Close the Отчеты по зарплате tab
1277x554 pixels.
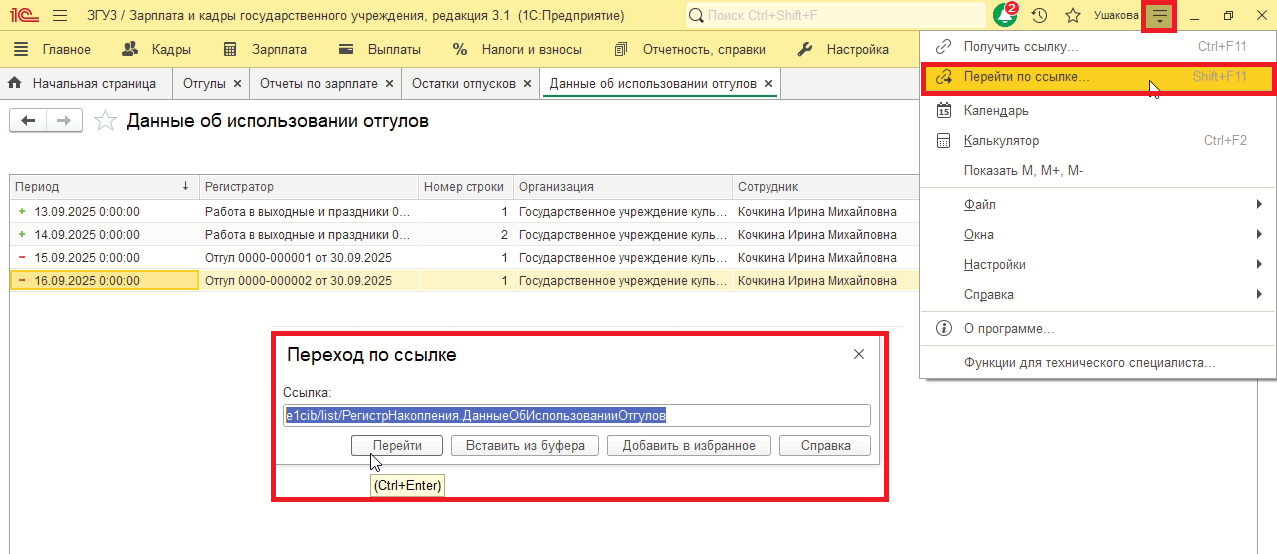coord(389,84)
